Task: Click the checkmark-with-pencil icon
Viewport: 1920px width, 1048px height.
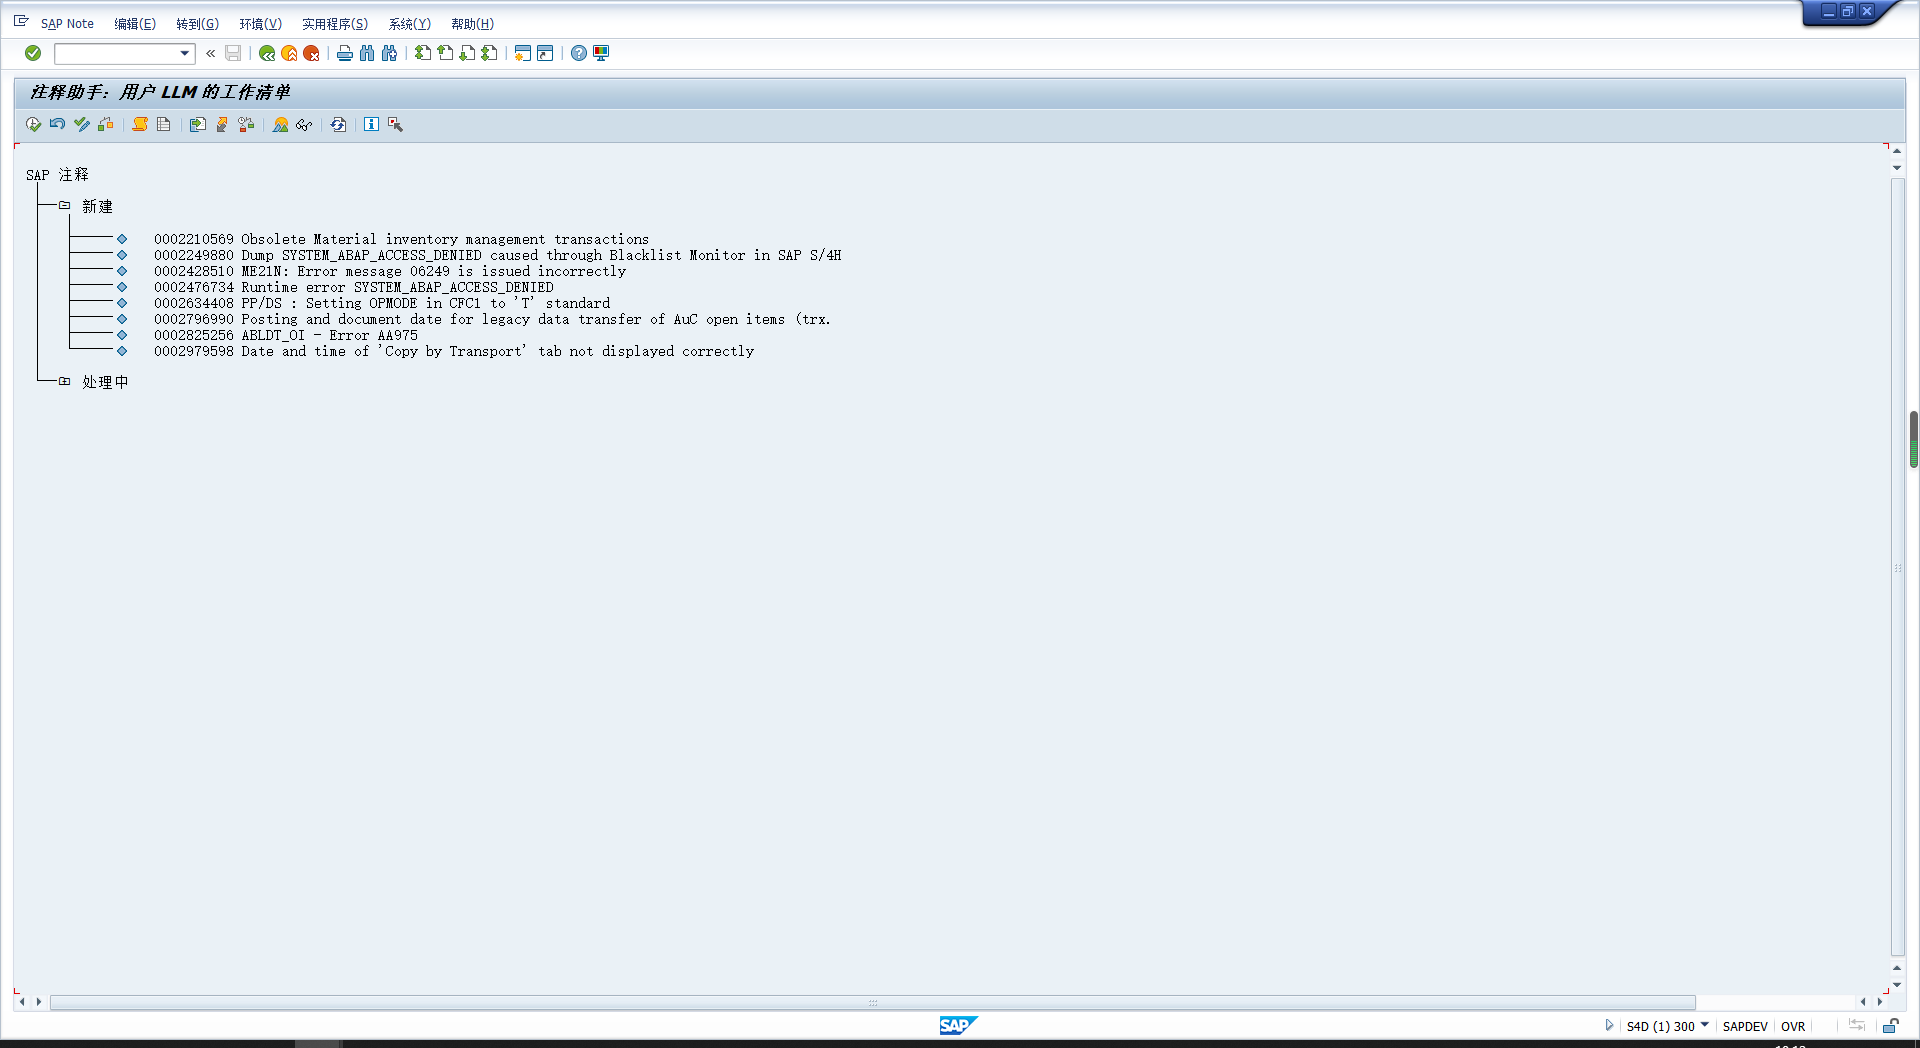Action: (x=82, y=124)
